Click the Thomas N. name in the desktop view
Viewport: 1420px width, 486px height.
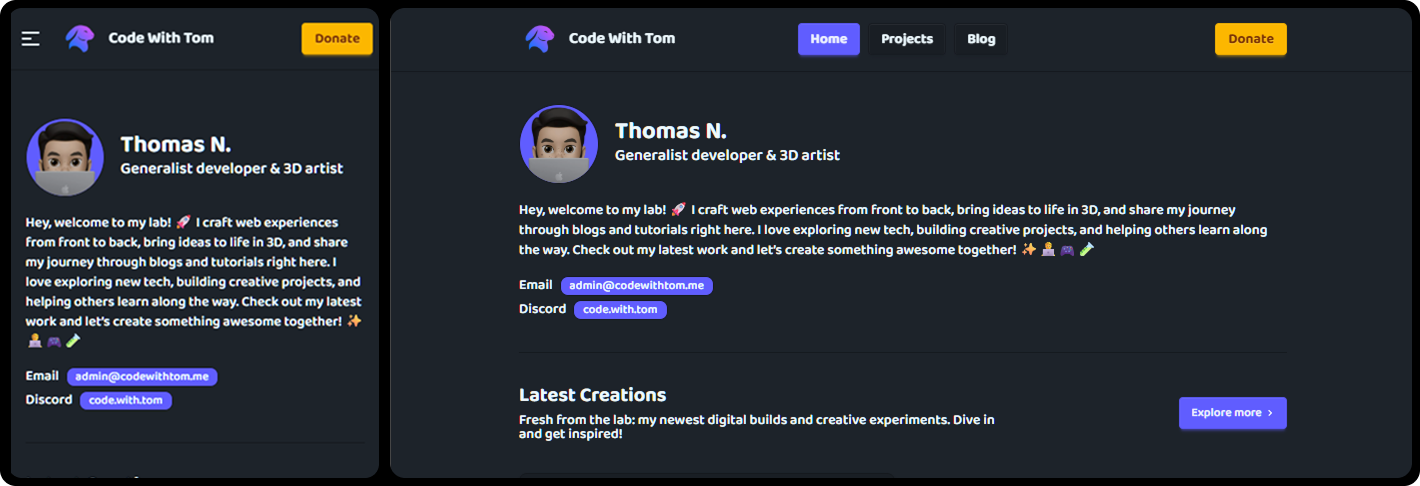coord(670,131)
